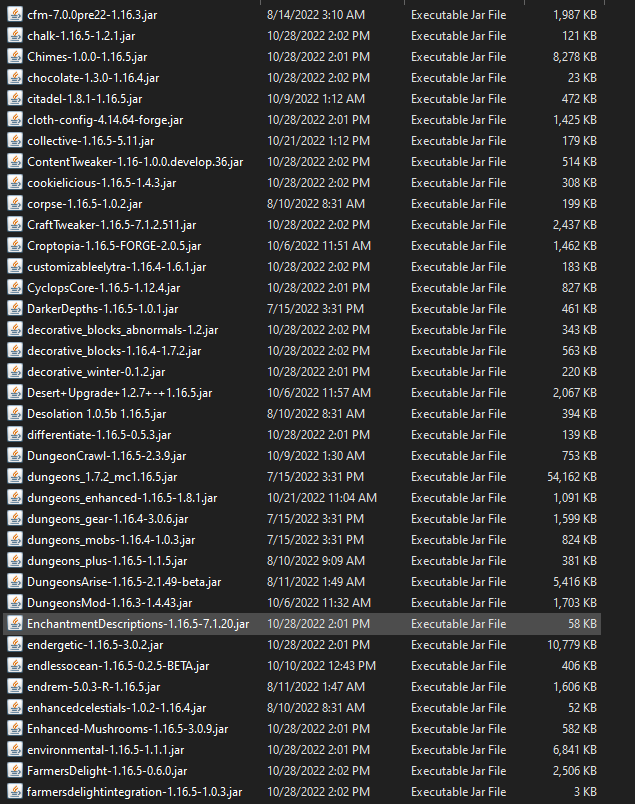635x804 pixels.
Task: Click the date 8/11/2022 1:47 AM
Action: click(316, 687)
